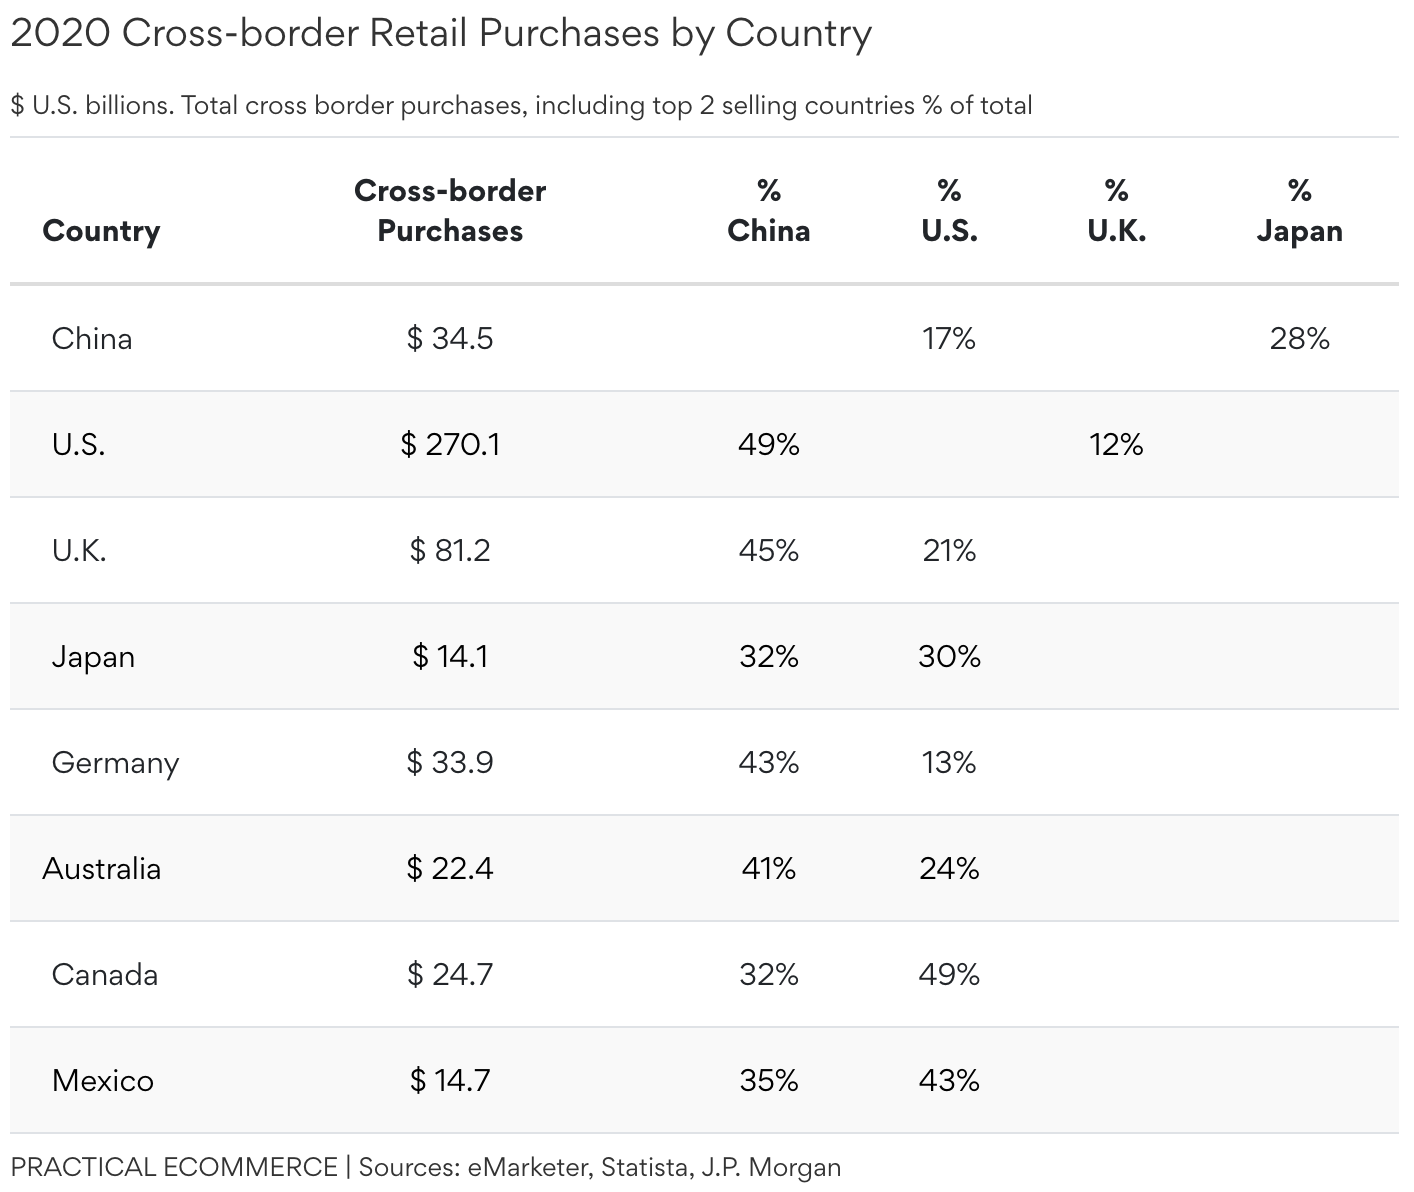Screen dimensions: 1414x1192
Task: Select the $ 81.2 U.K. purchases cell
Action: [x=450, y=551]
